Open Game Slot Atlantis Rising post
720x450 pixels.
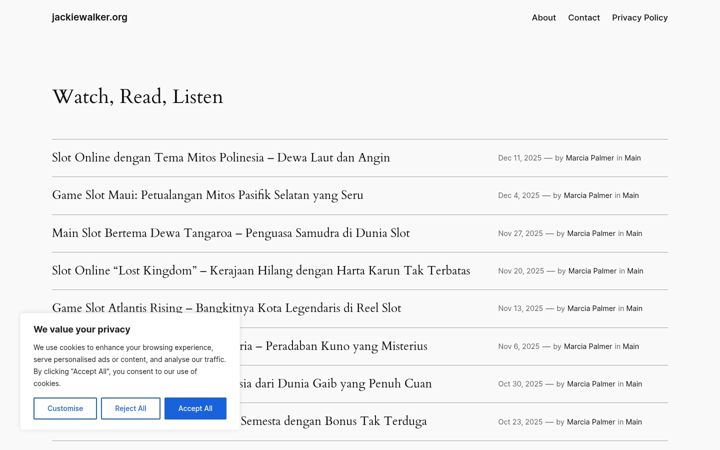[226, 308]
